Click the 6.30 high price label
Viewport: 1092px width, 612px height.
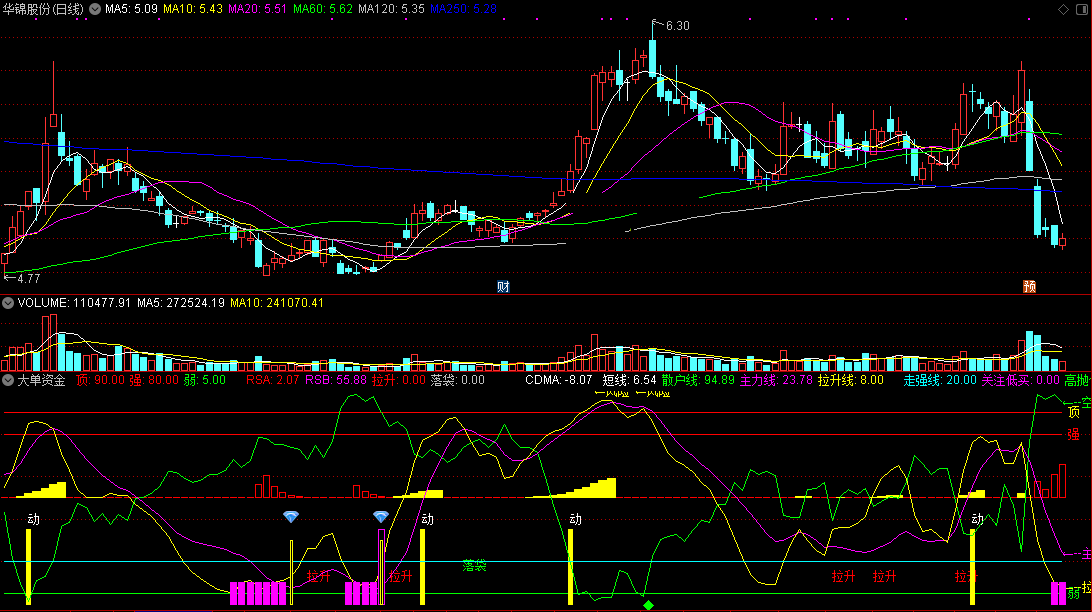pos(677,26)
